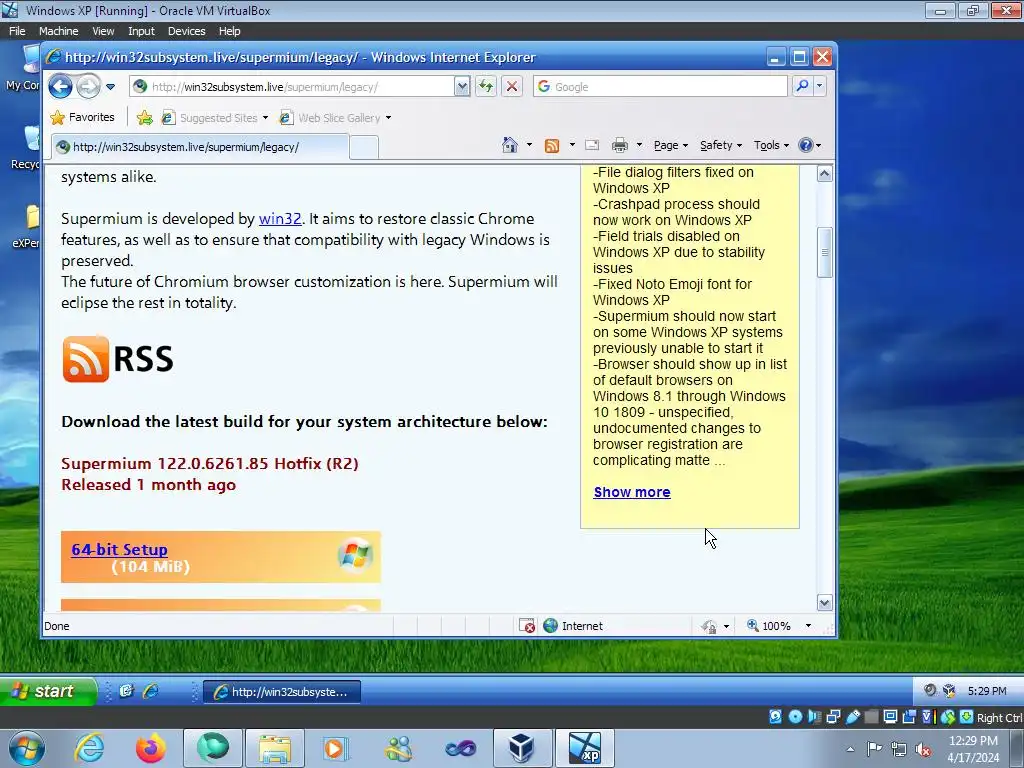Click the vertical scrollbar thumb
The height and width of the screenshot is (768, 1024).
(824, 252)
